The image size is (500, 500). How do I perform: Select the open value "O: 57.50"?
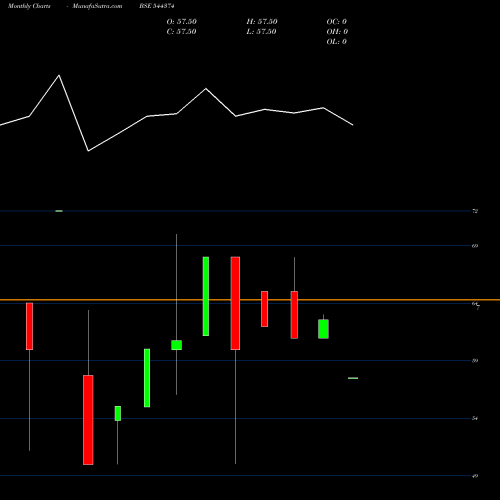pyautogui.click(x=182, y=21)
